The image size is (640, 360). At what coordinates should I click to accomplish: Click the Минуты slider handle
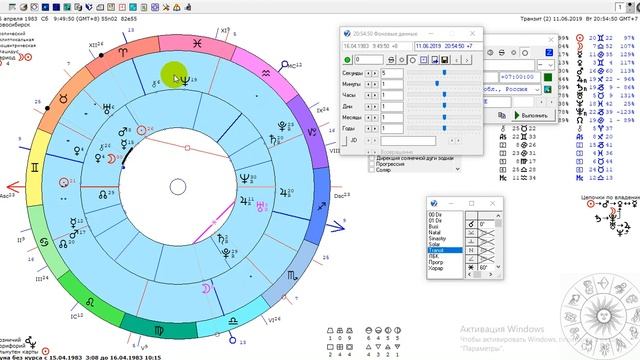tap(437, 84)
